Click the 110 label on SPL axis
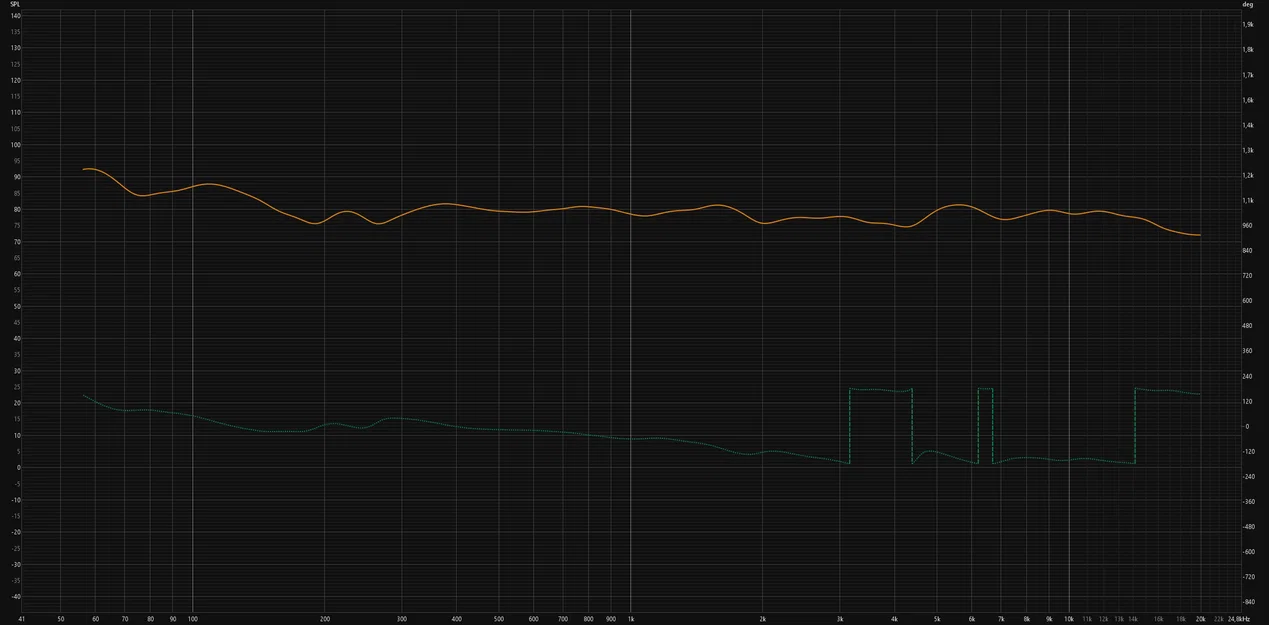This screenshot has width=1269, height=625. 15,112
